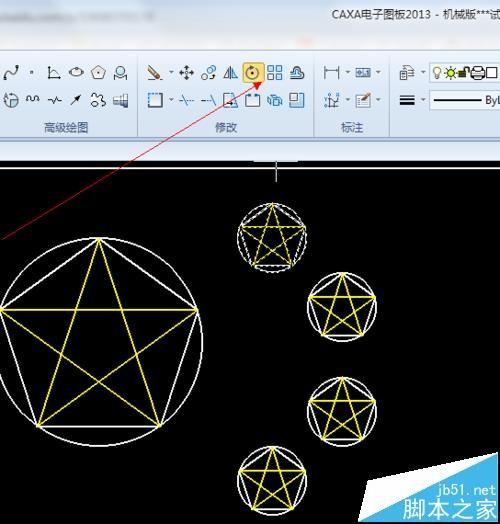Expand the trim tool dropdown arrow
Viewport: 500px width, 524px height.
click(171, 100)
